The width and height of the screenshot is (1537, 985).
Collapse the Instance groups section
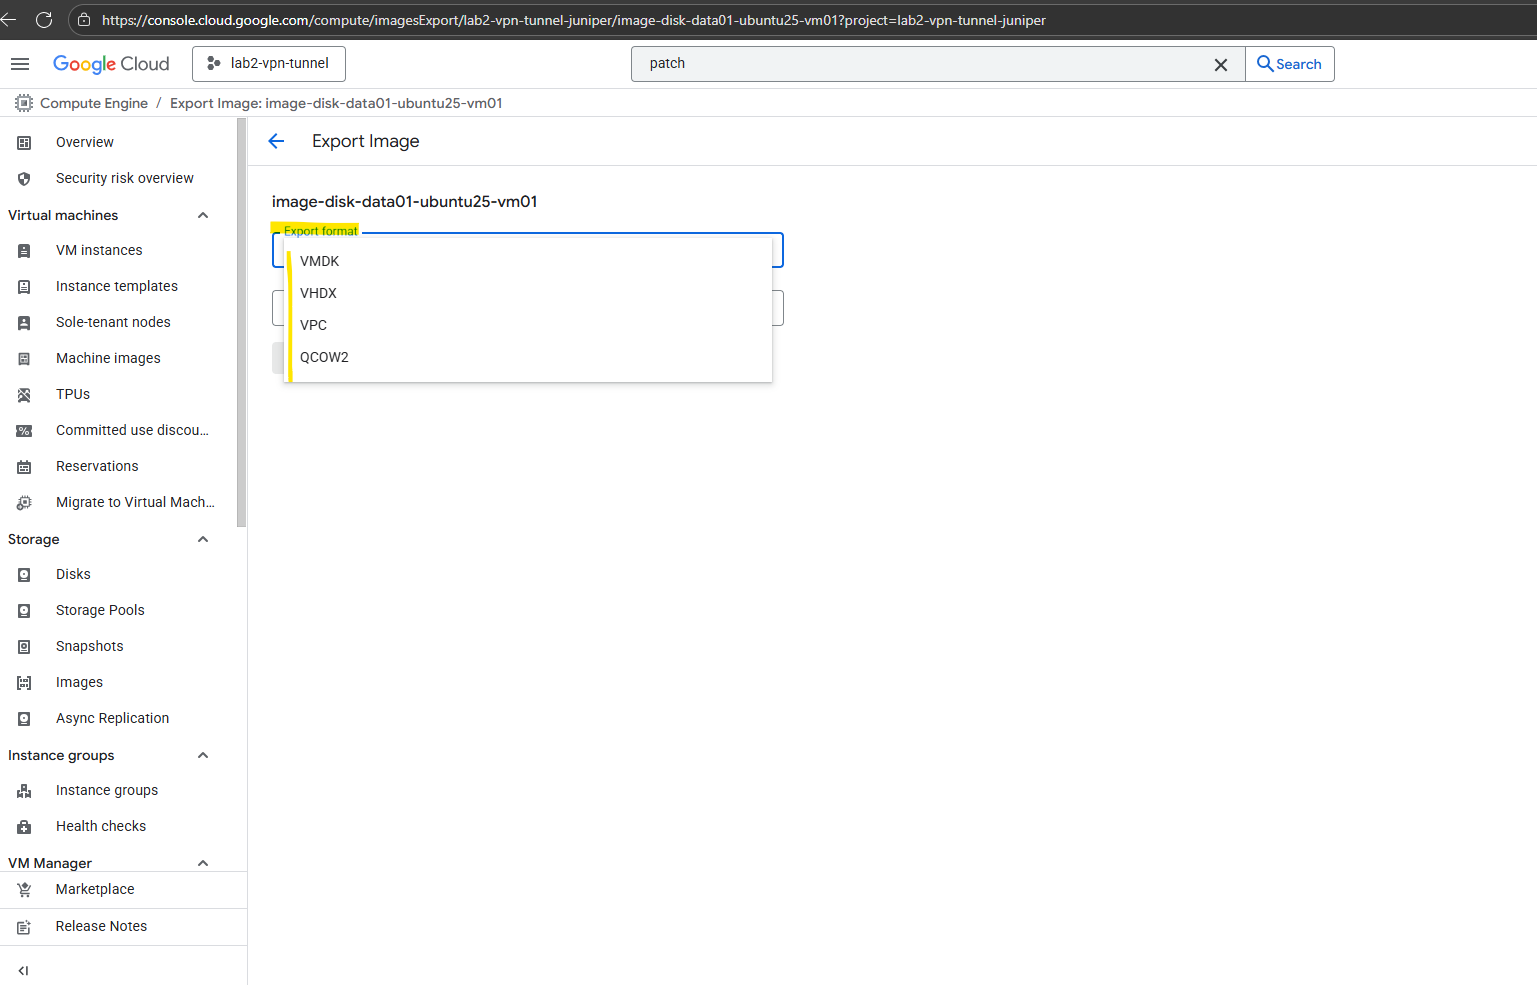tap(203, 755)
